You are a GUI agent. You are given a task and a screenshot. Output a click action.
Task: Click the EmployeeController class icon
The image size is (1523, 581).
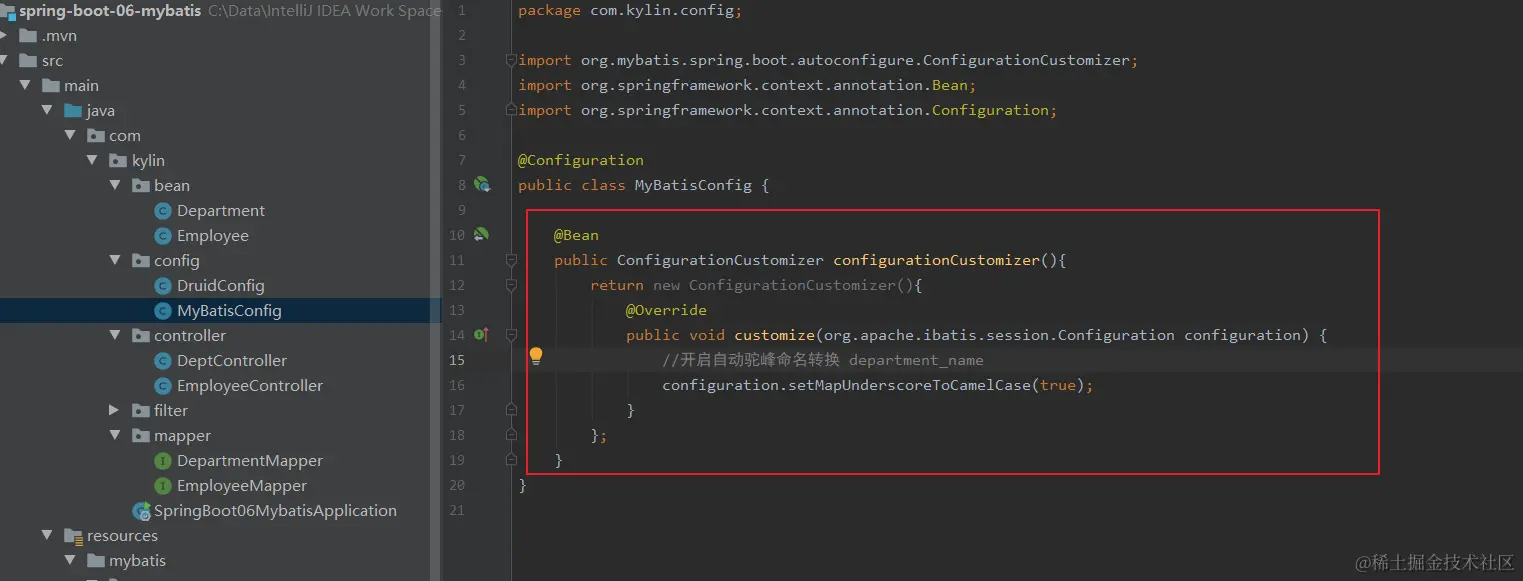(162, 385)
